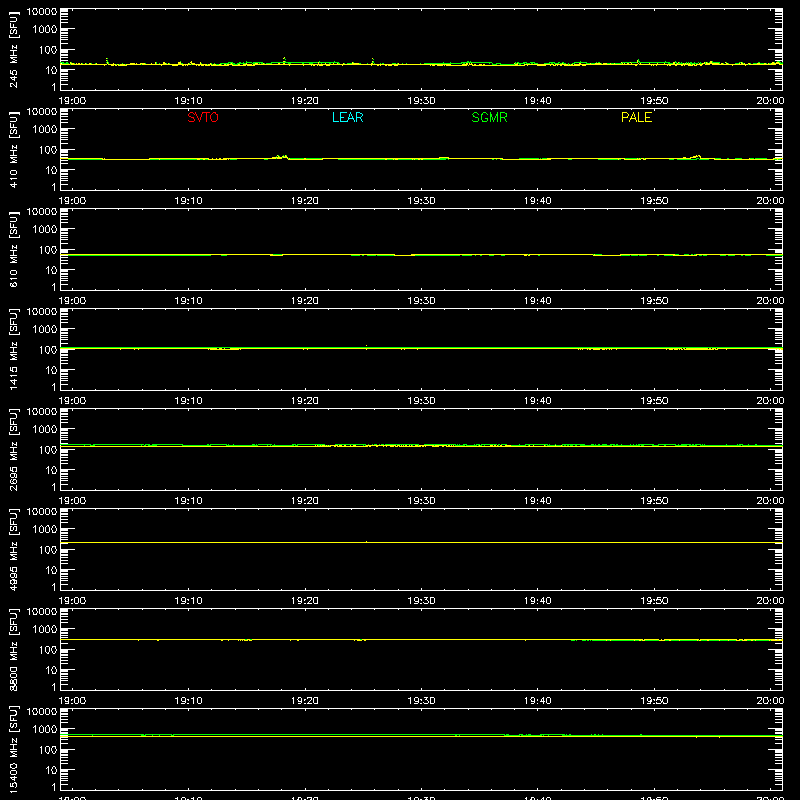Click the 19:00 label under 245 MHz plot
This screenshot has width=800, height=800.
pos(72,101)
